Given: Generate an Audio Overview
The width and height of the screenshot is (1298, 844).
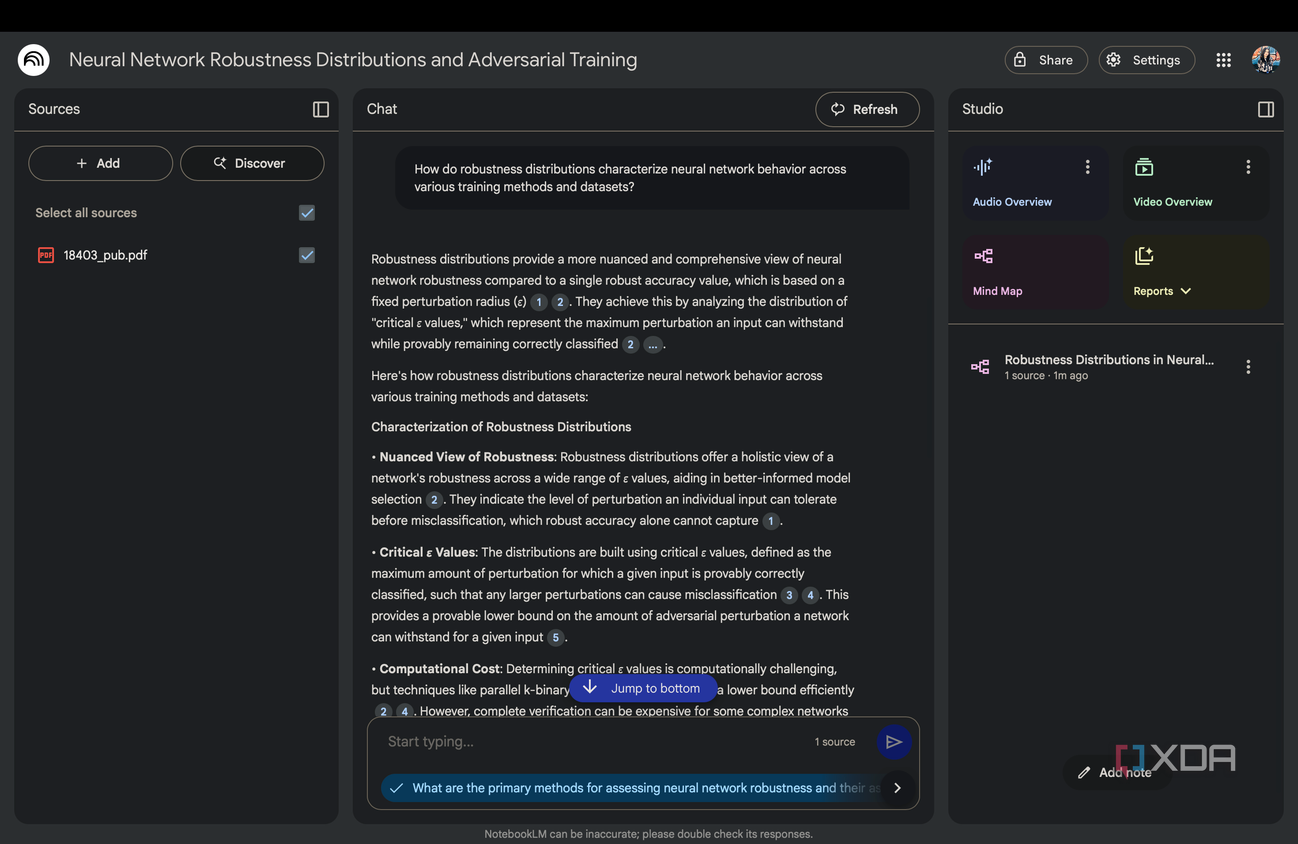Looking at the screenshot, I should 1035,183.
